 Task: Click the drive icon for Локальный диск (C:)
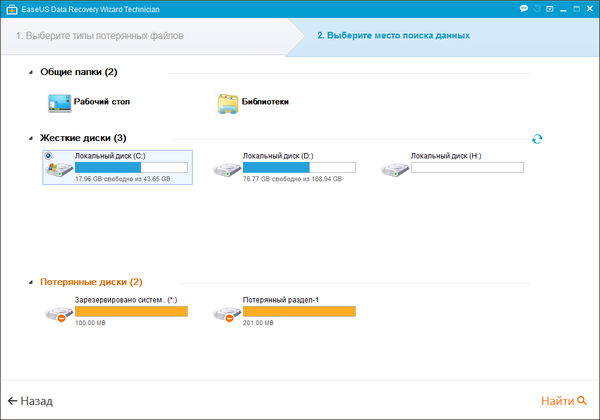tap(59, 169)
